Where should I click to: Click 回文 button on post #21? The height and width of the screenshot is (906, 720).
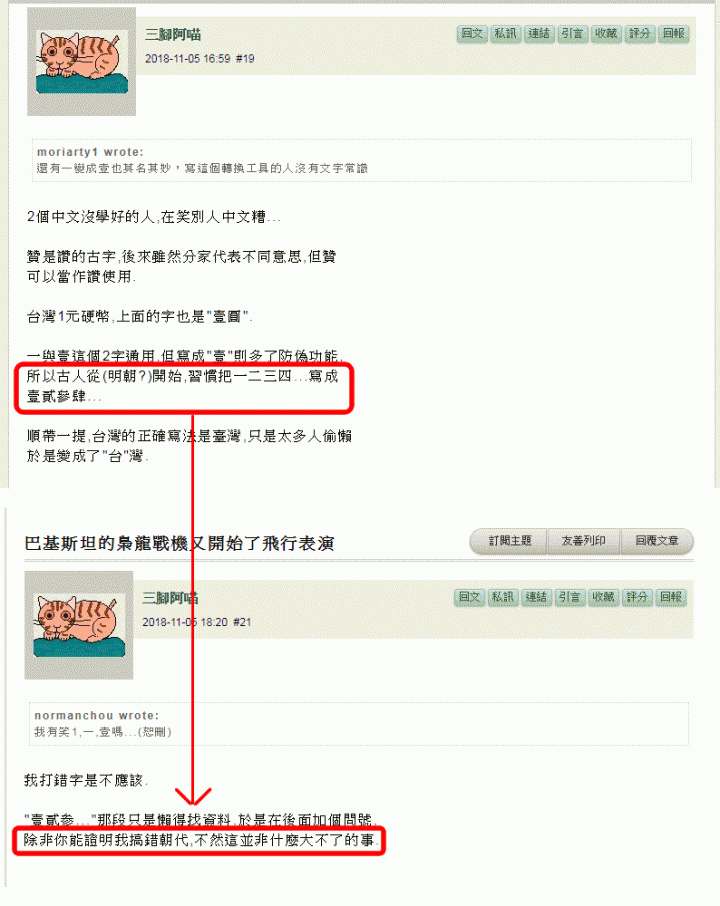(x=469, y=597)
